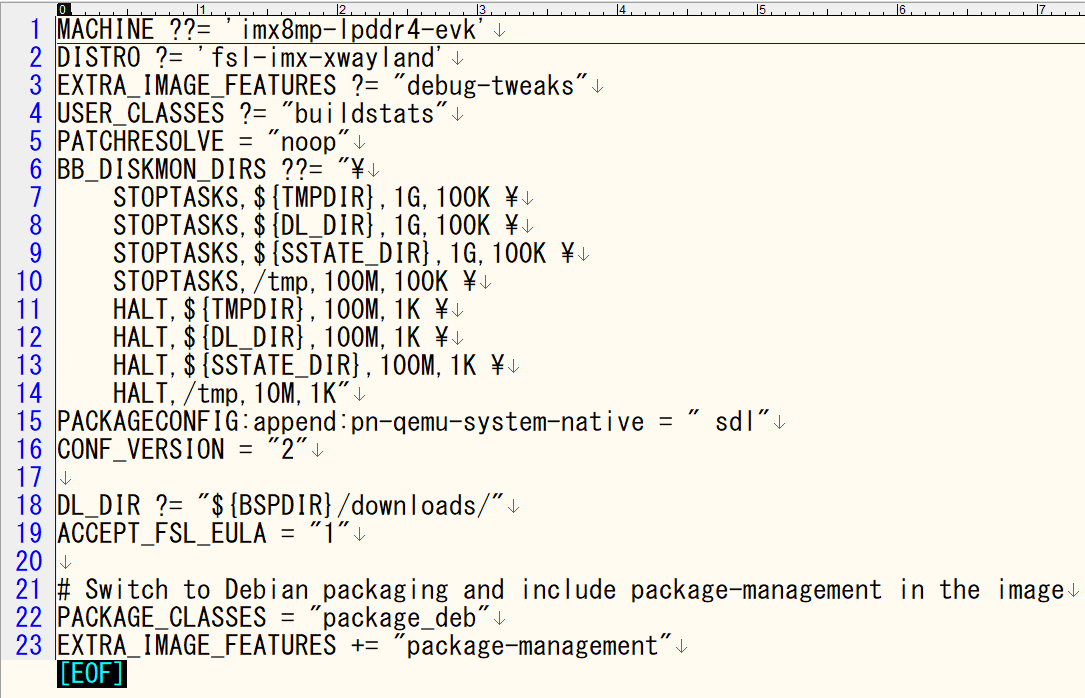
Task: Click the [EOF] marker
Action: (x=91, y=674)
